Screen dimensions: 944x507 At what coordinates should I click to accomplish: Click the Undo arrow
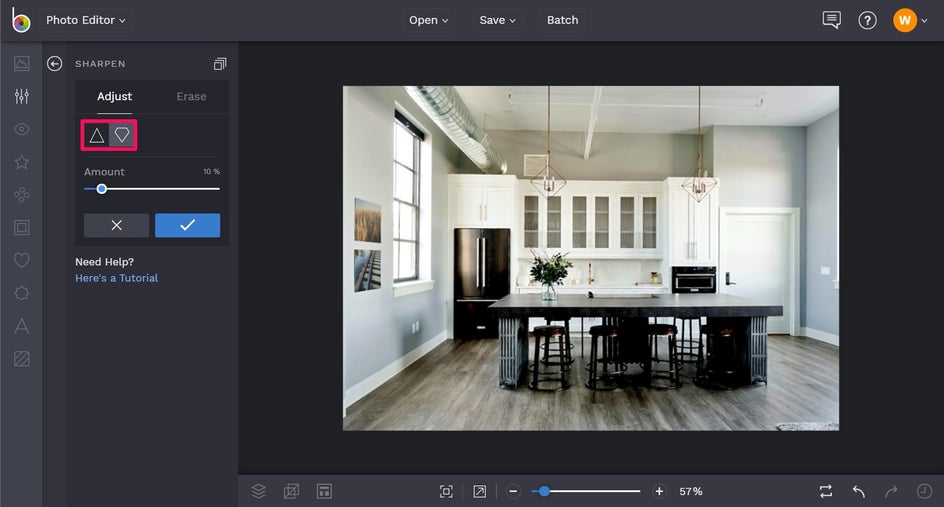859,491
